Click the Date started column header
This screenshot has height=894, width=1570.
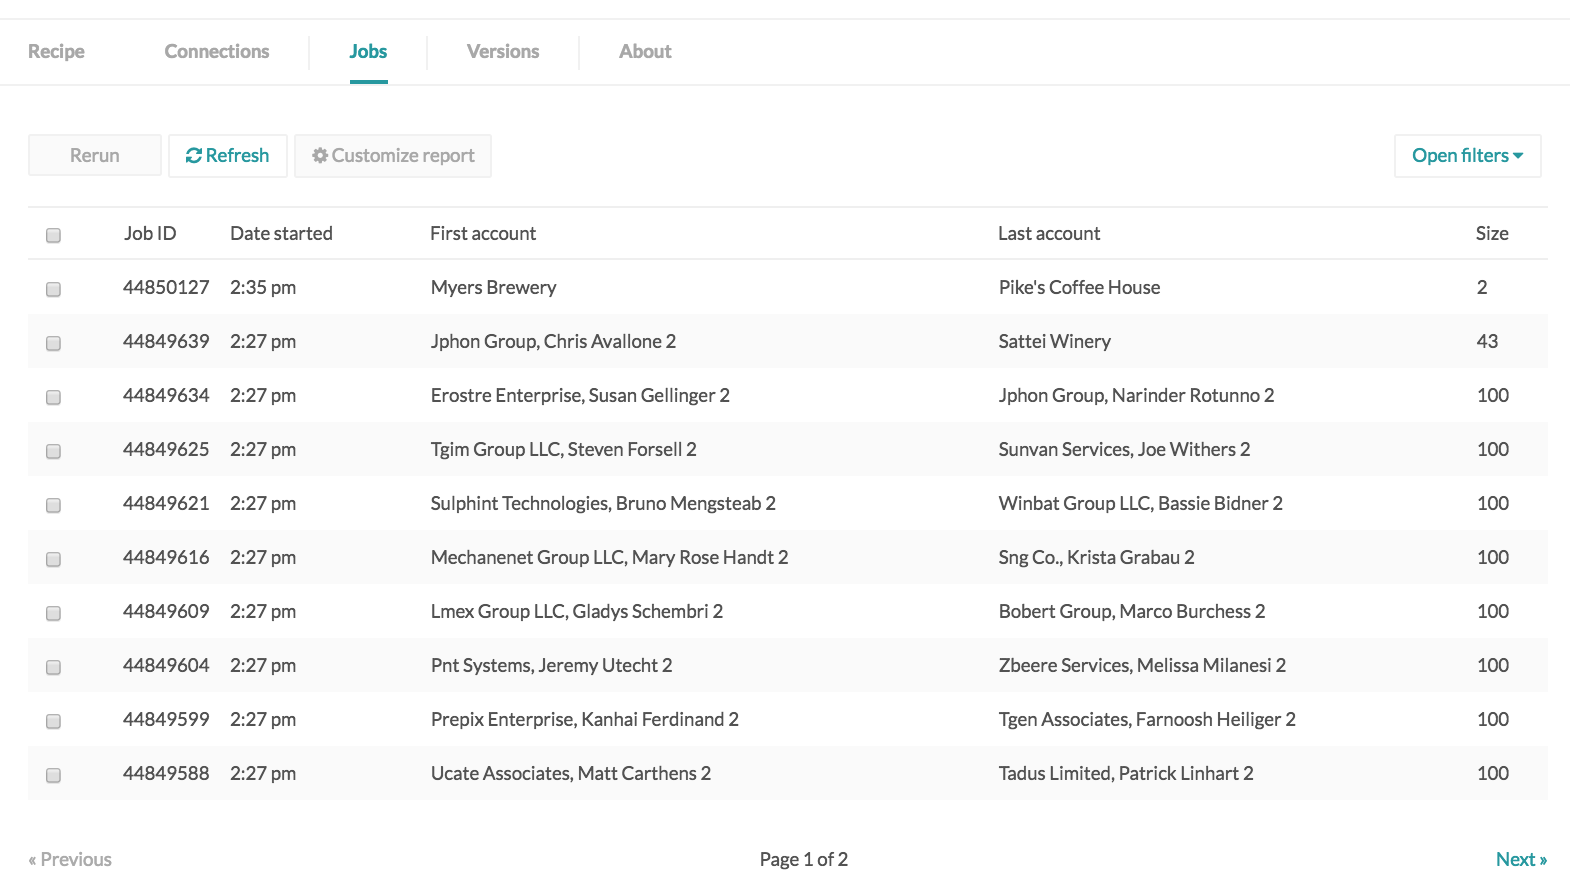pos(281,234)
